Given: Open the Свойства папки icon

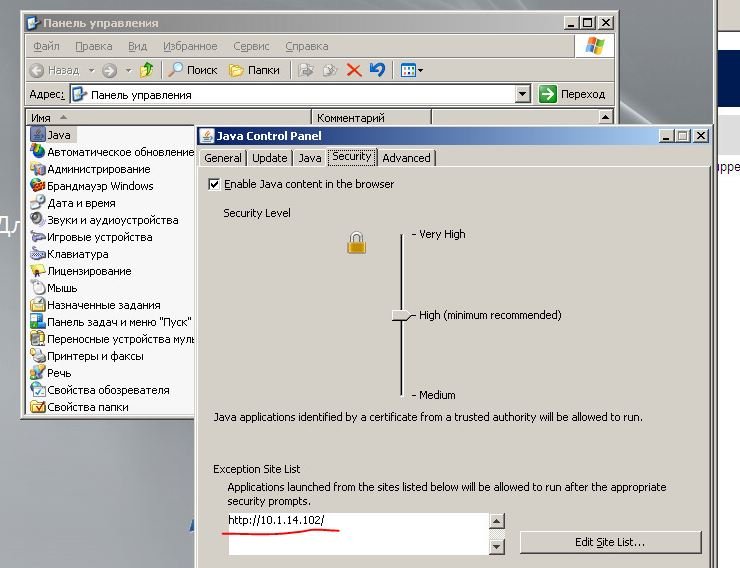Looking at the screenshot, I should coord(37,406).
